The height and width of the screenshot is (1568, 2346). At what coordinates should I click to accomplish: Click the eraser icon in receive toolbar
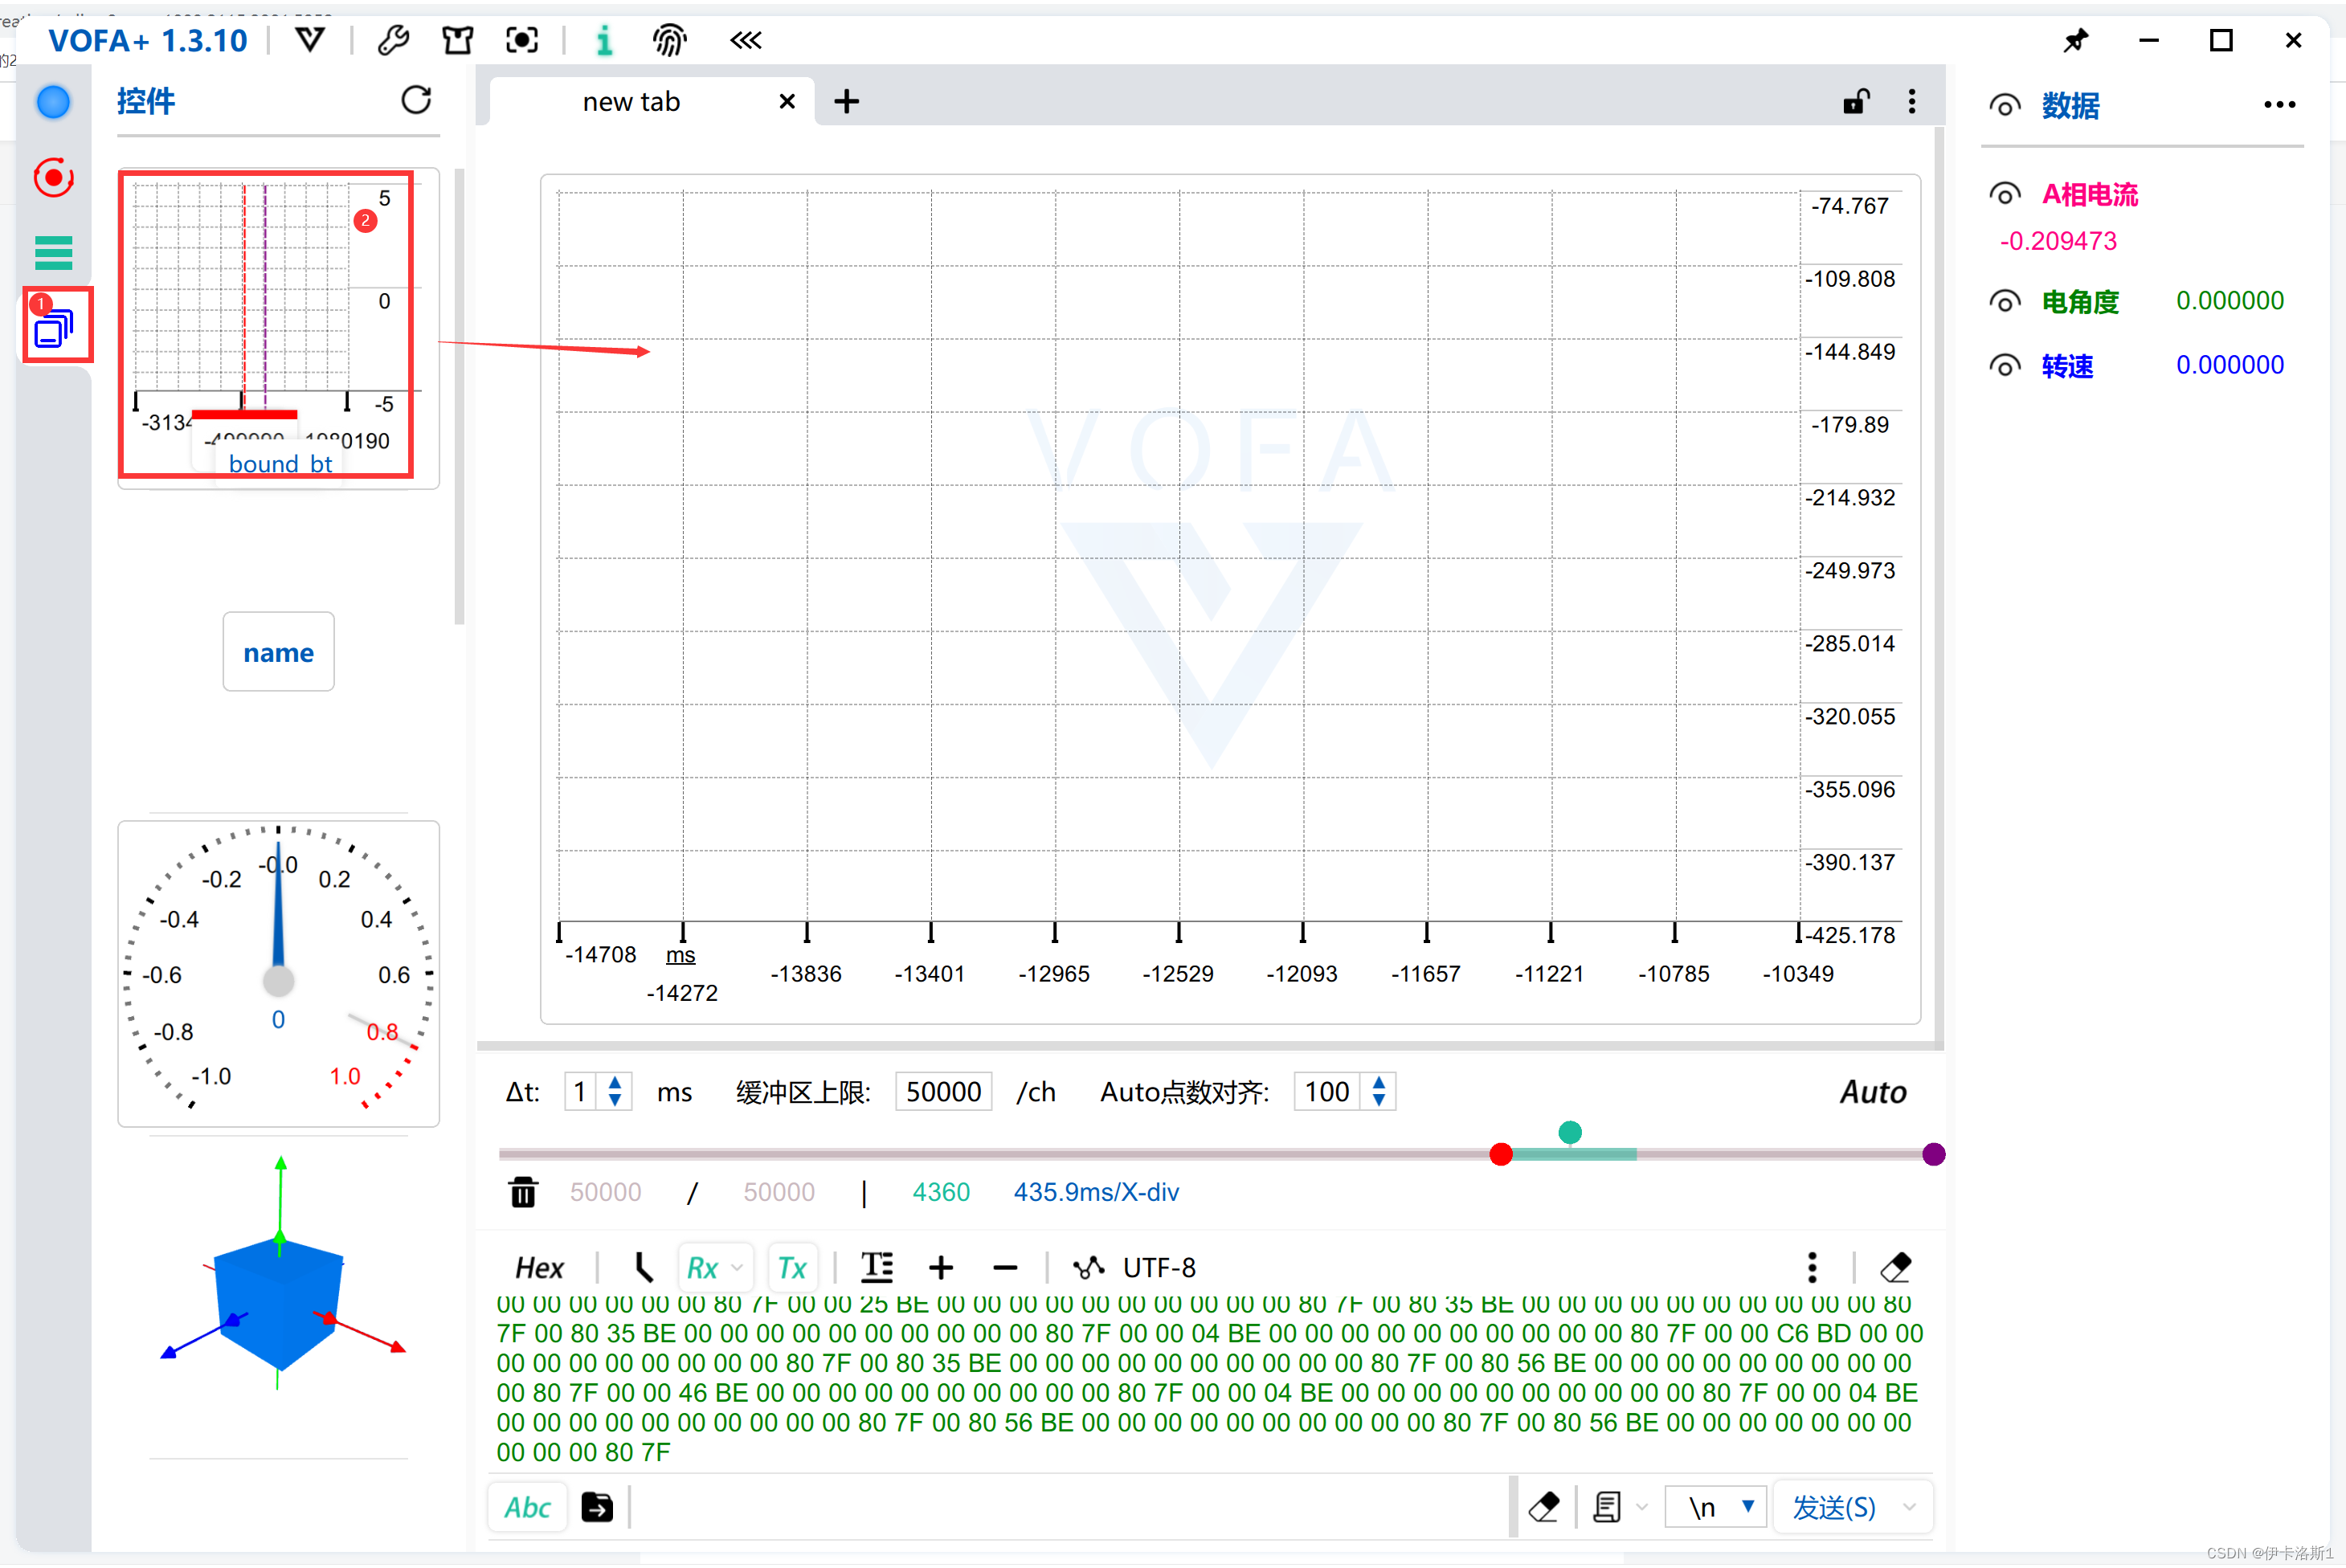tap(1895, 1267)
